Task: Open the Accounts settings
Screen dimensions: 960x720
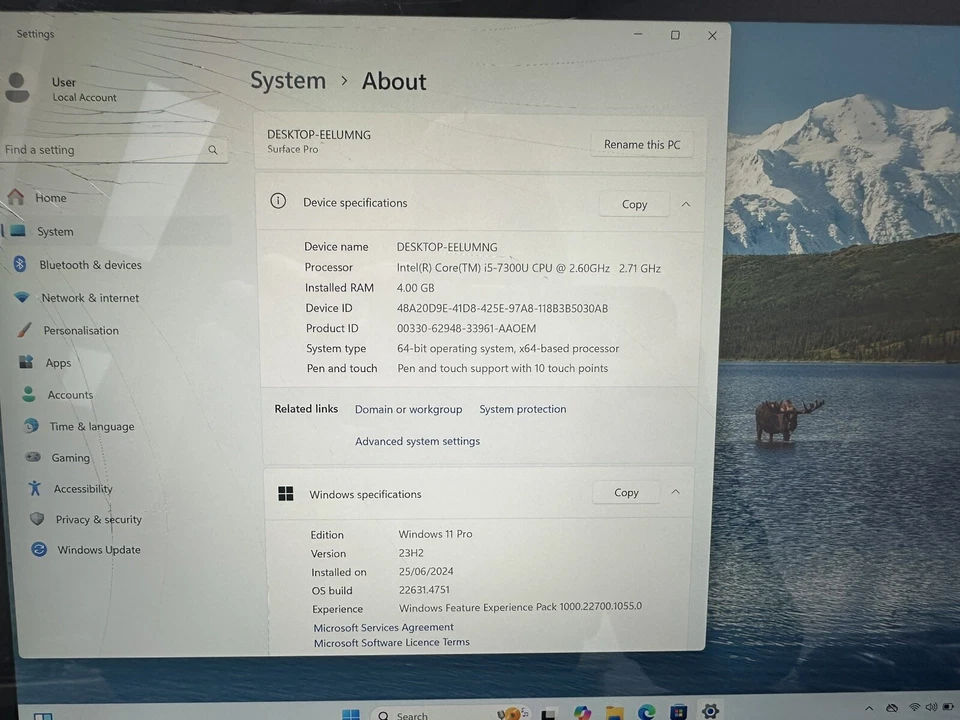Action: 69,394
